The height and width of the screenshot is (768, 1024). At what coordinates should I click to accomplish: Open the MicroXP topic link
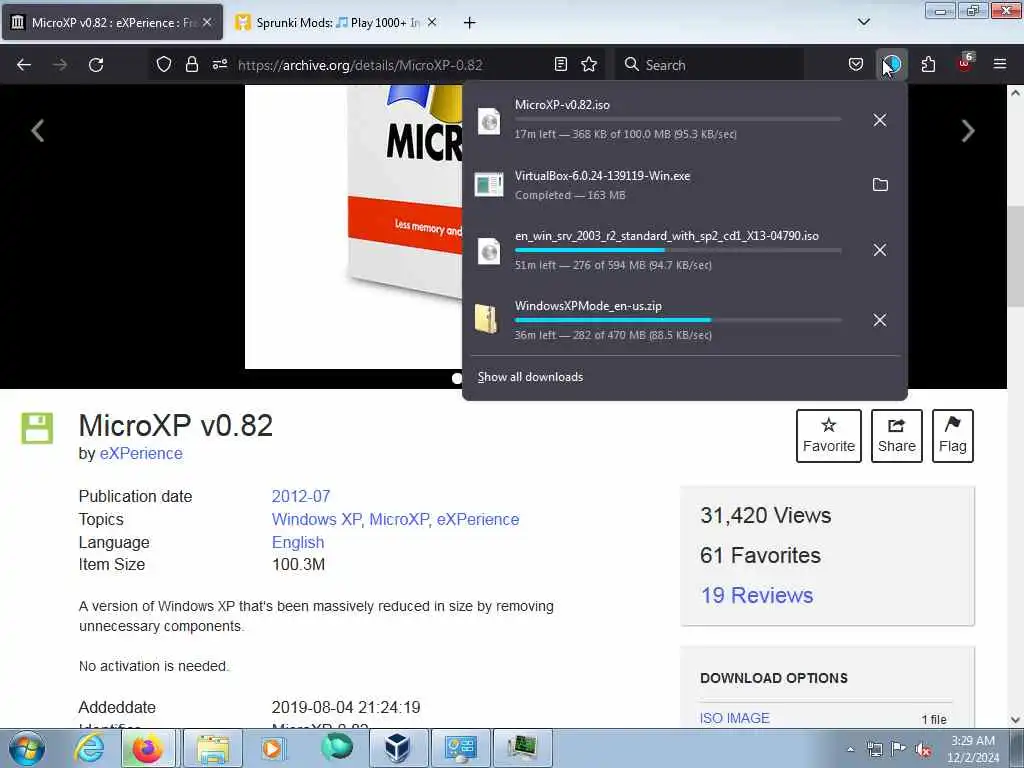399,519
